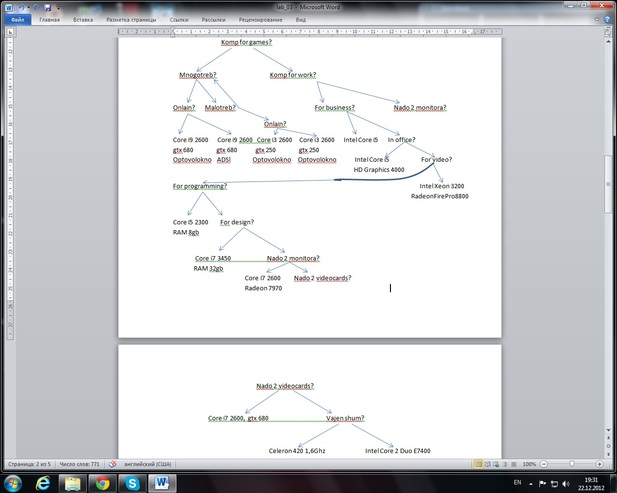Click the tab stop selector at ruler corner
This screenshot has height=493, width=617.
(x=10, y=32)
